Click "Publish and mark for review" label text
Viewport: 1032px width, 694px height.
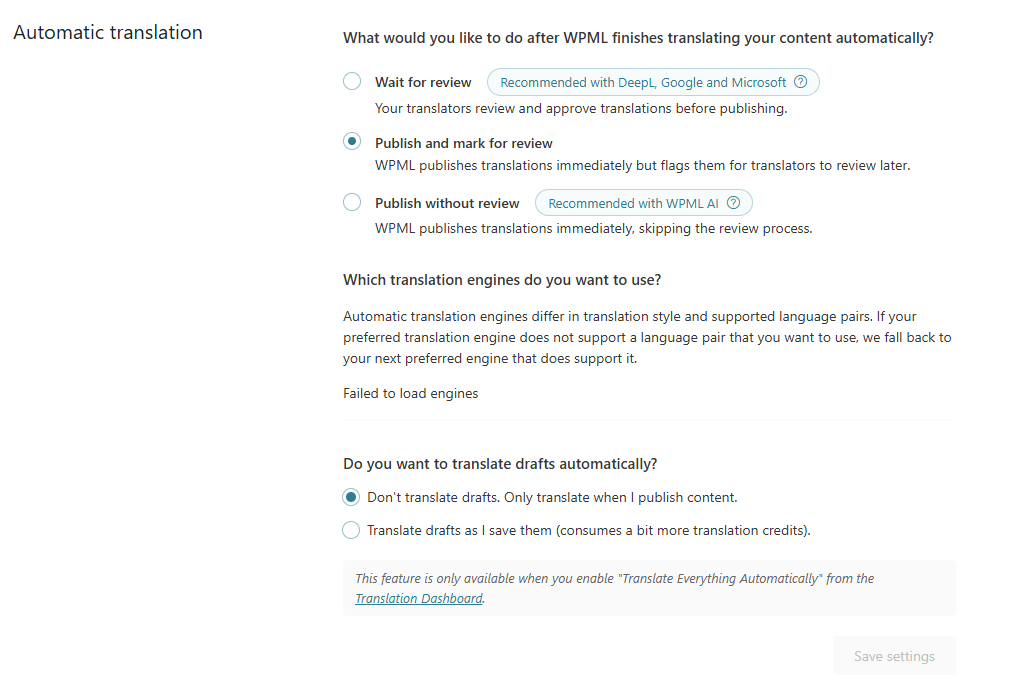click(x=463, y=143)
